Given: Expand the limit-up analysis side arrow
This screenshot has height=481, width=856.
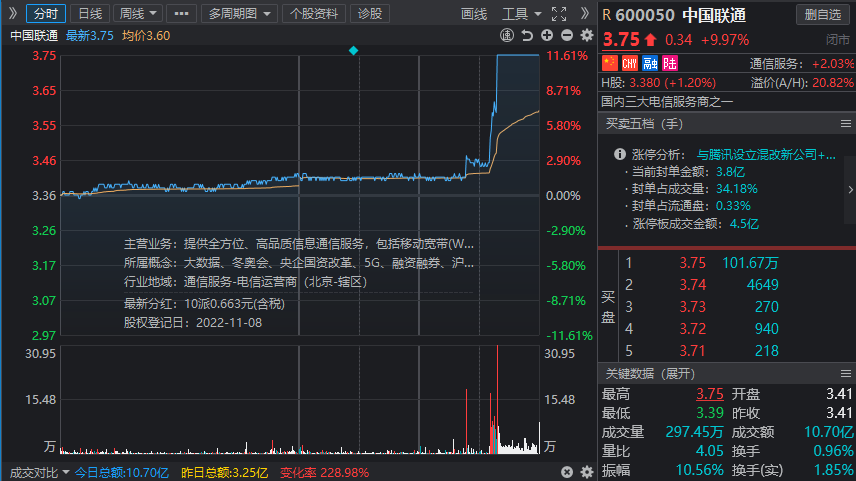Looking at the screenshot, I should point(850,189).
